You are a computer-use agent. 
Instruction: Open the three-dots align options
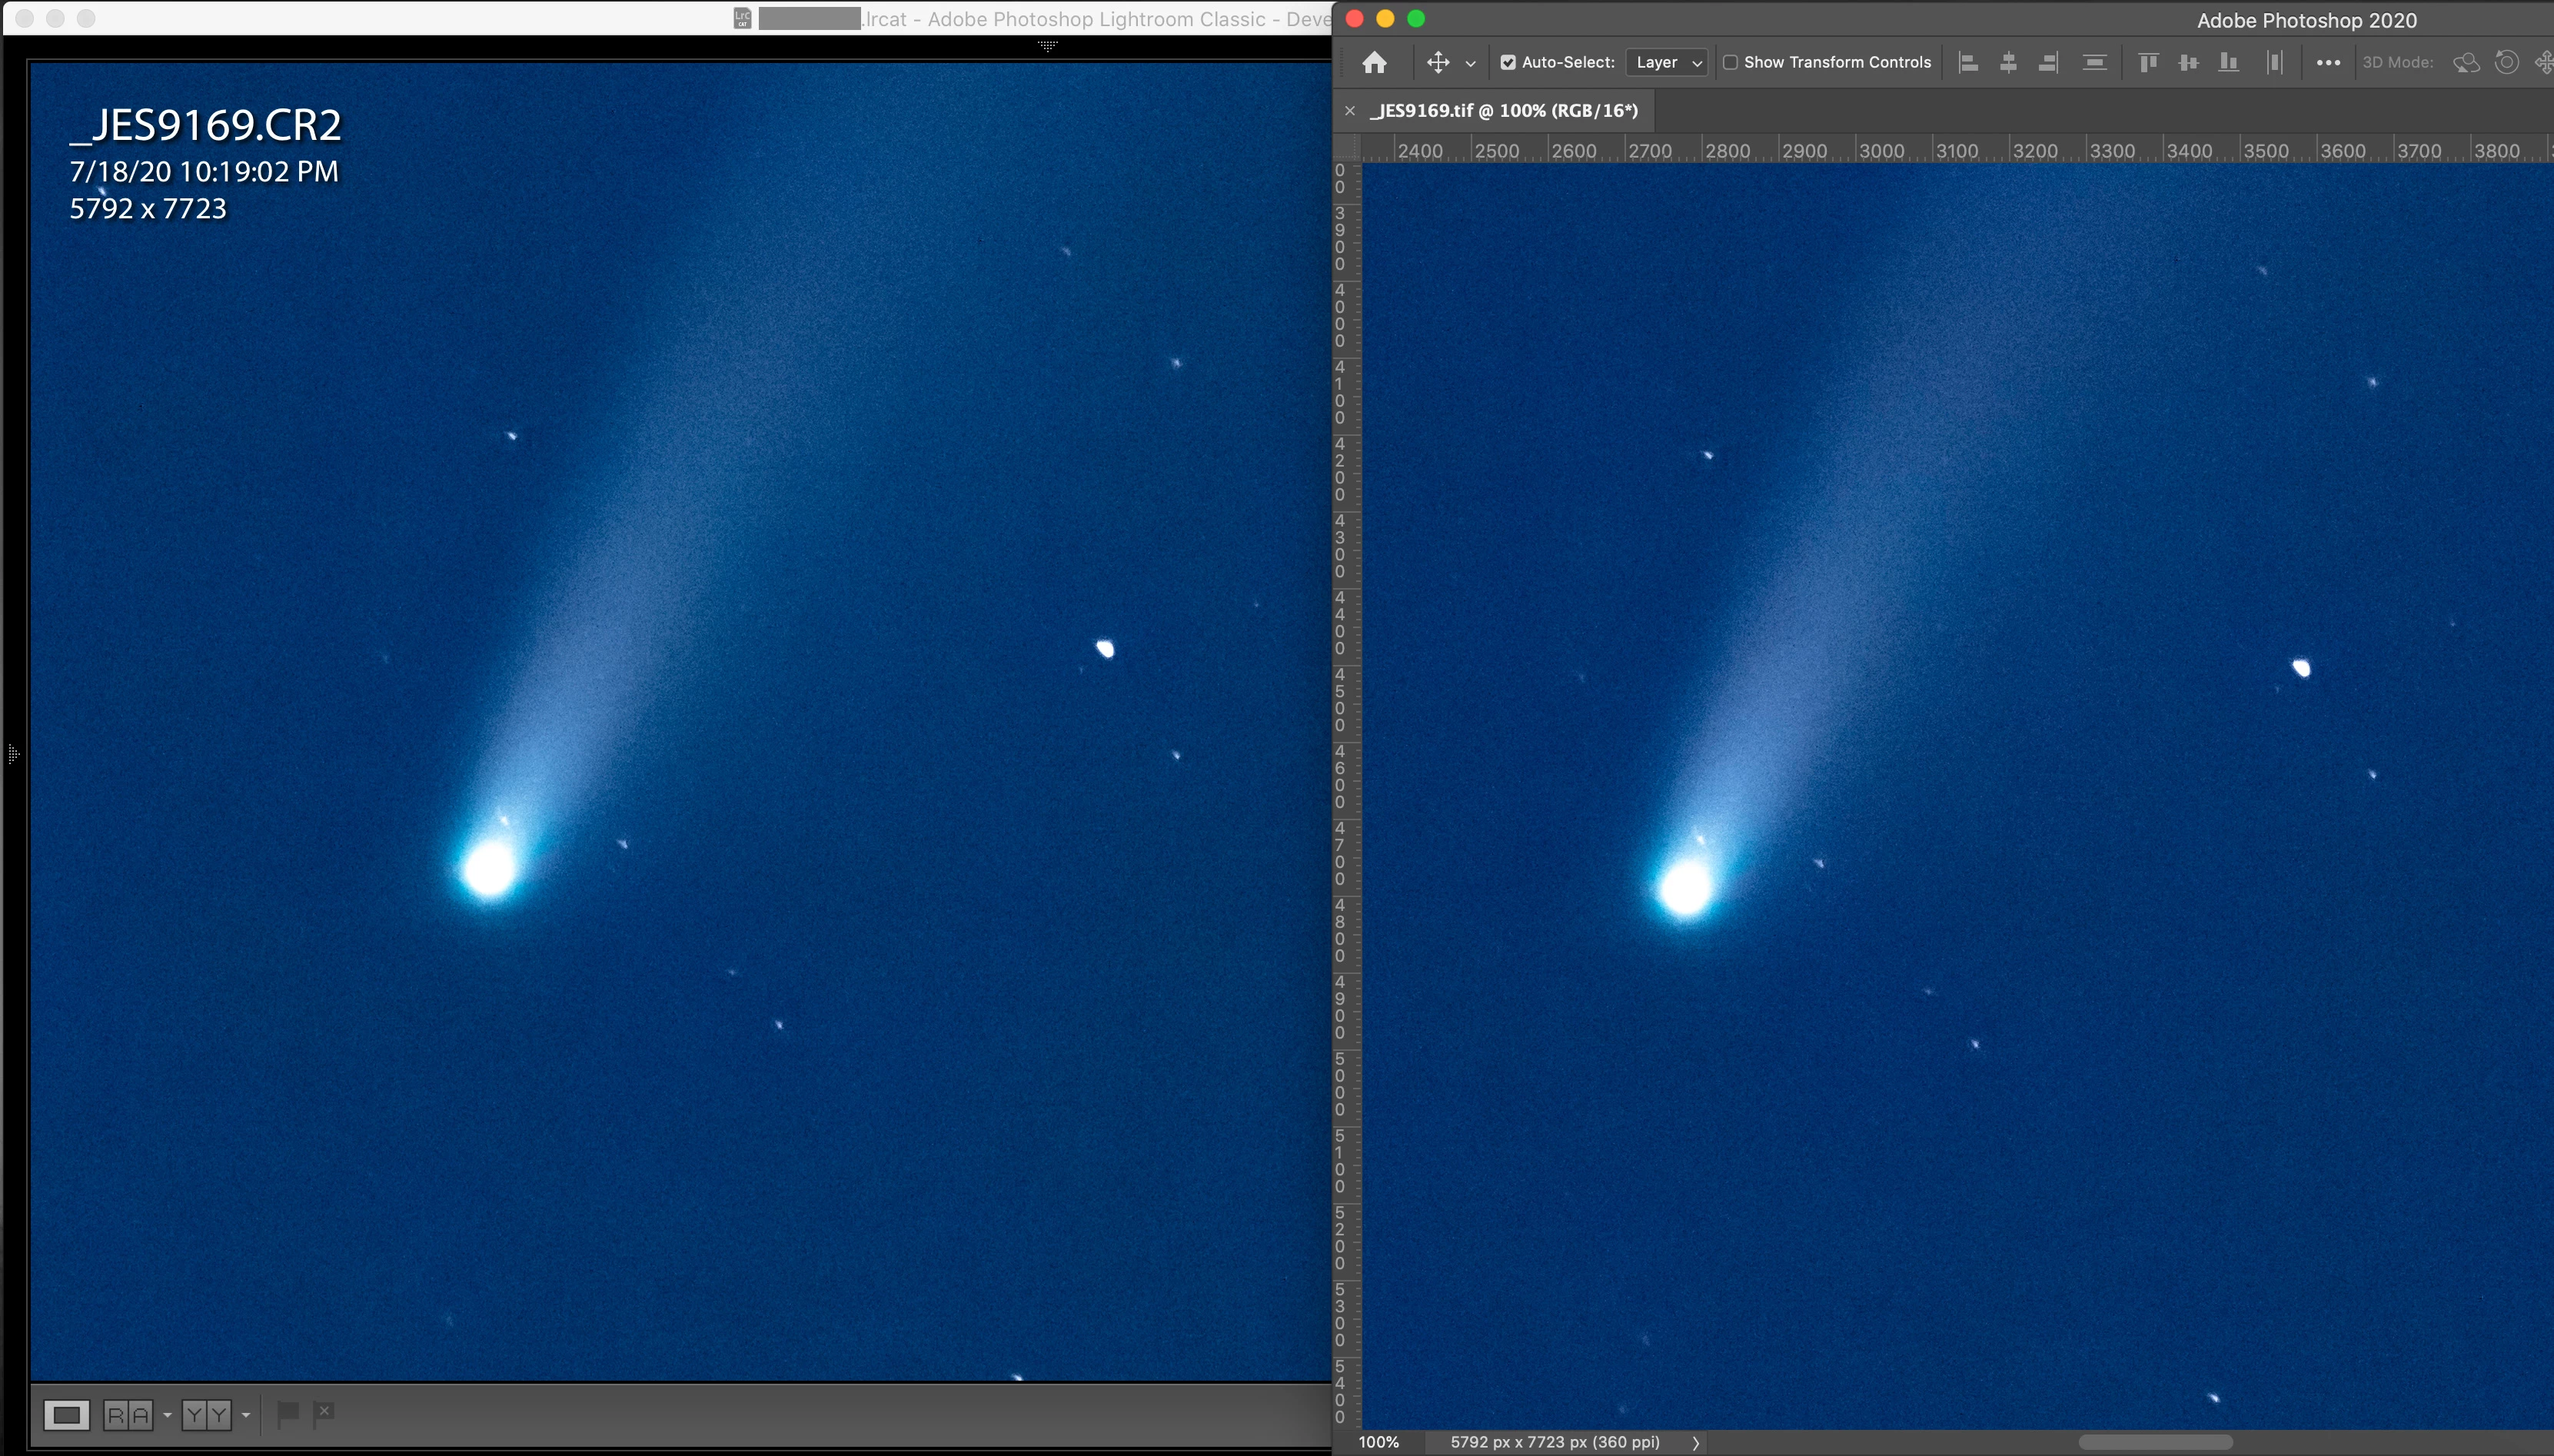click(x=2328, y=63)
